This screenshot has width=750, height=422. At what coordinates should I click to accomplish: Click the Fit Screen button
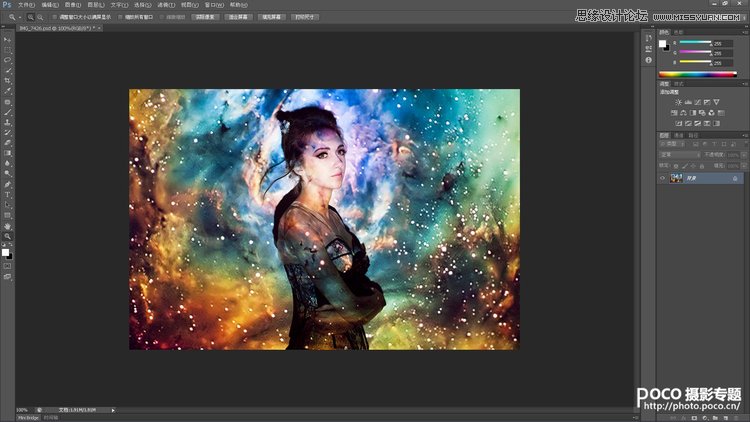point(240,17)
